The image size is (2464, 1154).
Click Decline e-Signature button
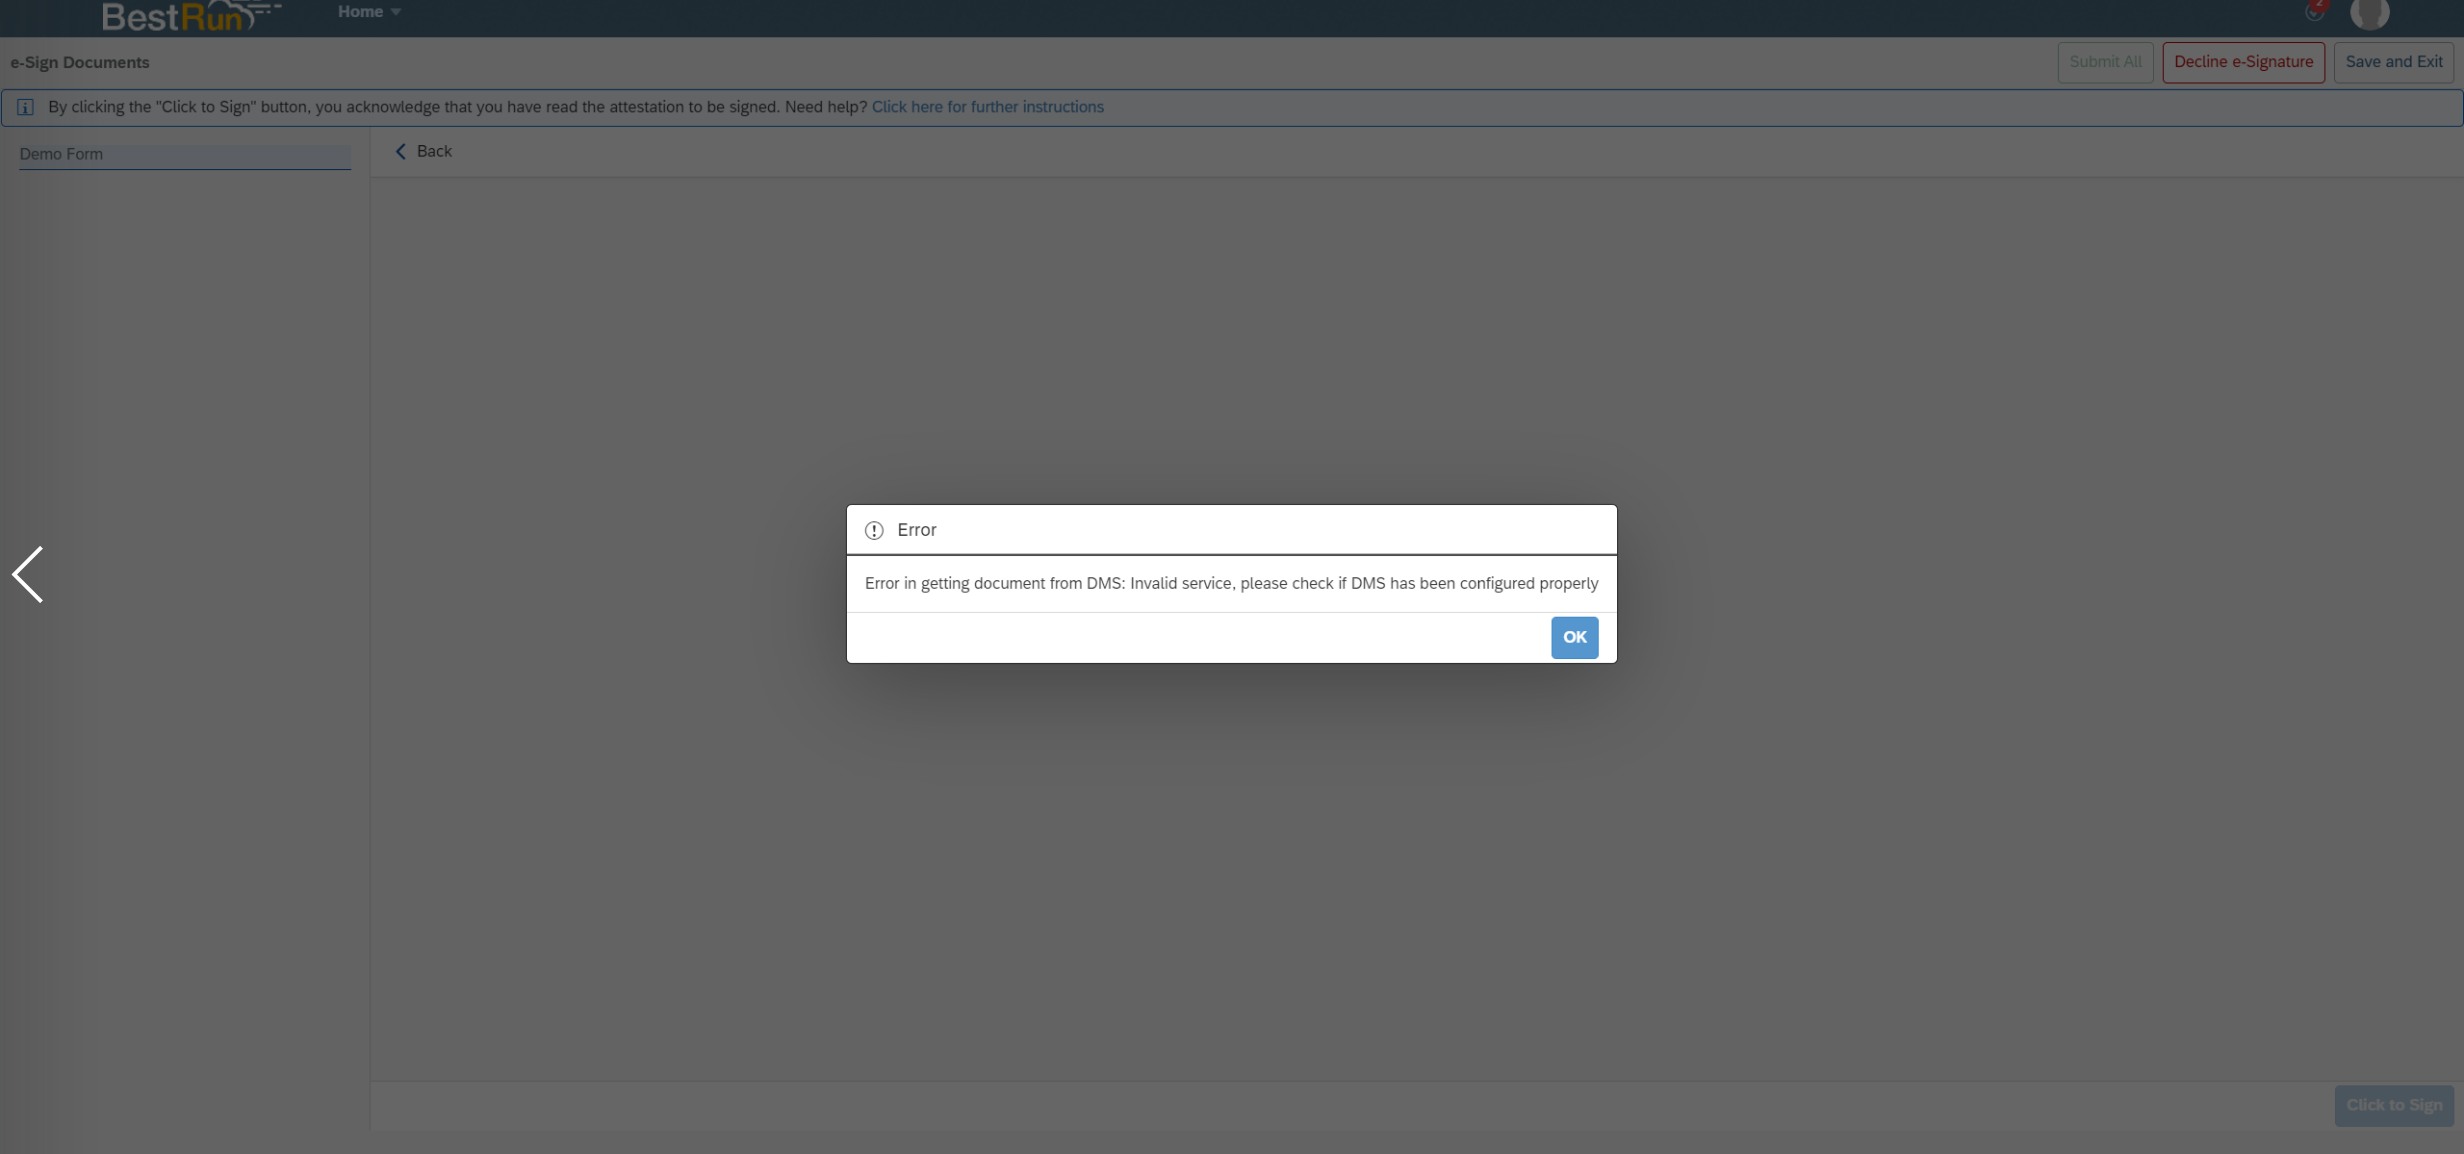tap(2242, 62)
